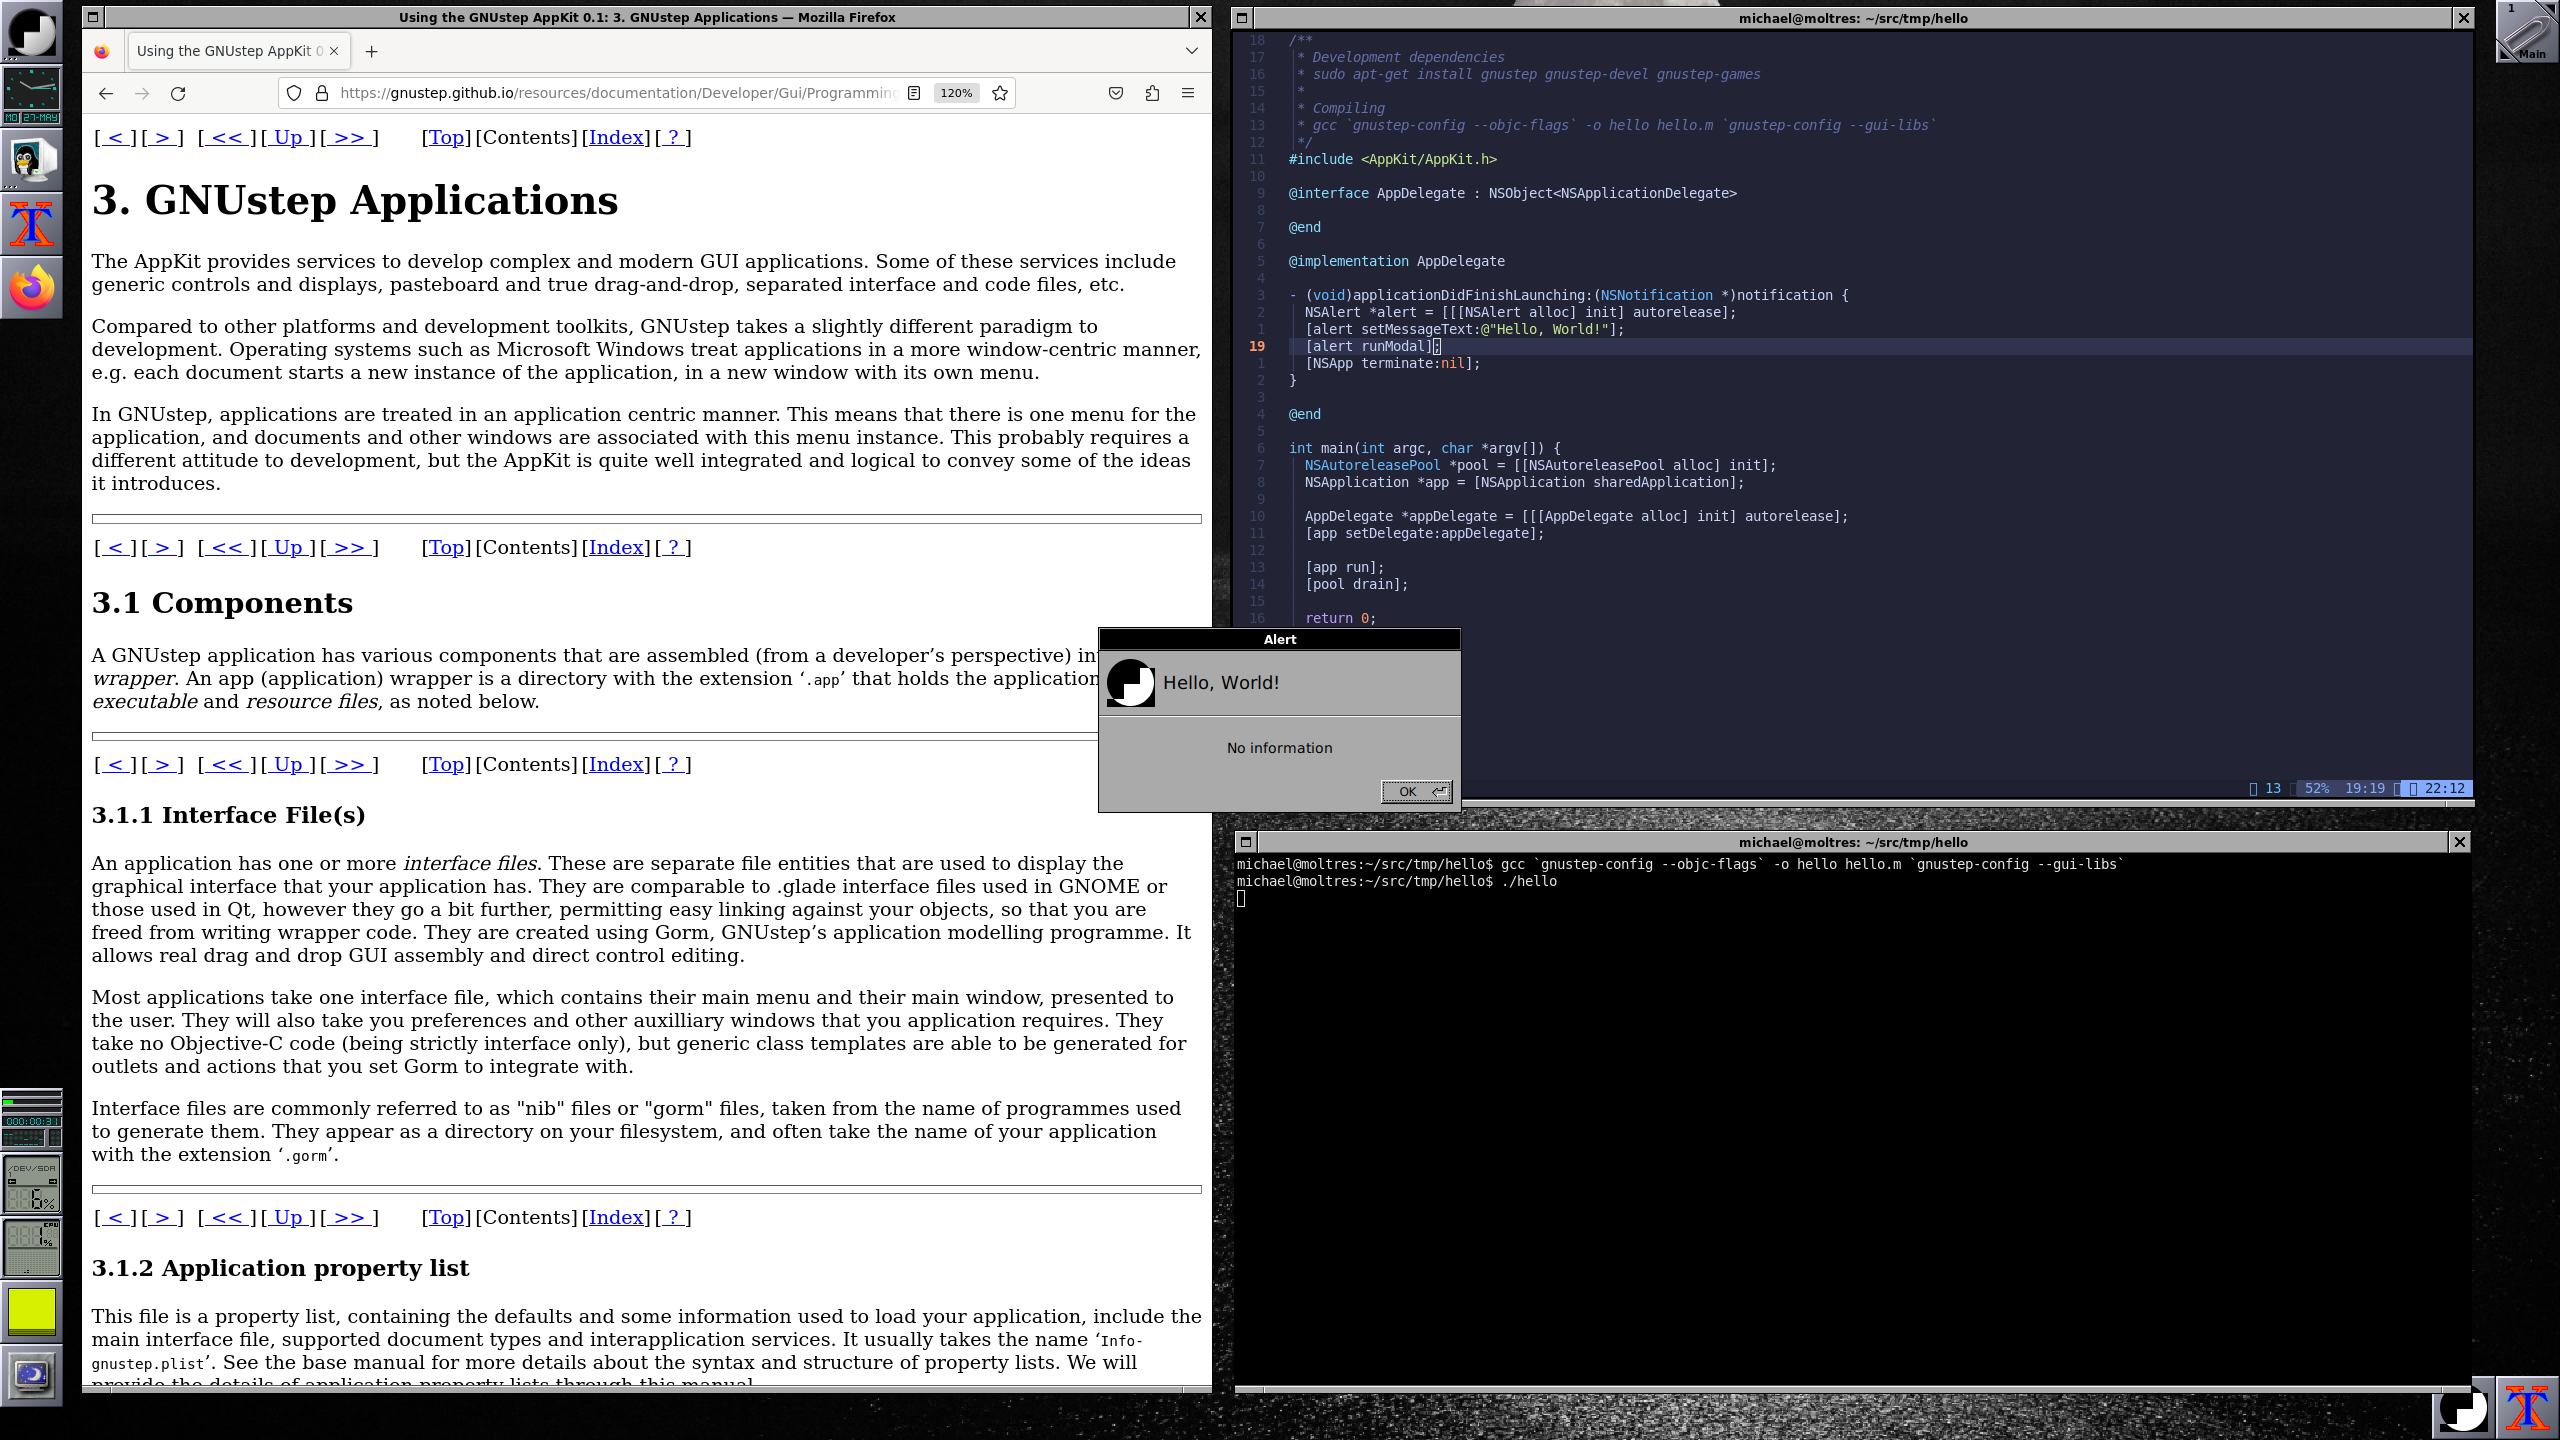Click the 'Main' workspace clip icon
2560x1440 pixels.
pyautogui.click(x=2527, y=32)
